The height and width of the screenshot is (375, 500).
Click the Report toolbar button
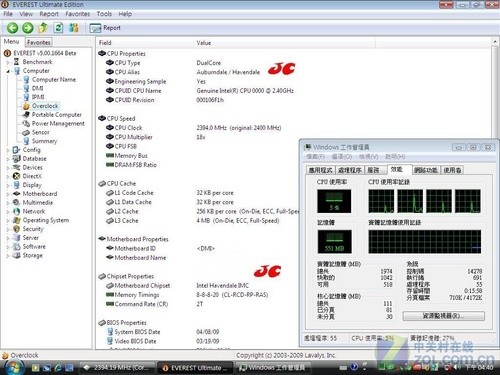tap(105, 28)
